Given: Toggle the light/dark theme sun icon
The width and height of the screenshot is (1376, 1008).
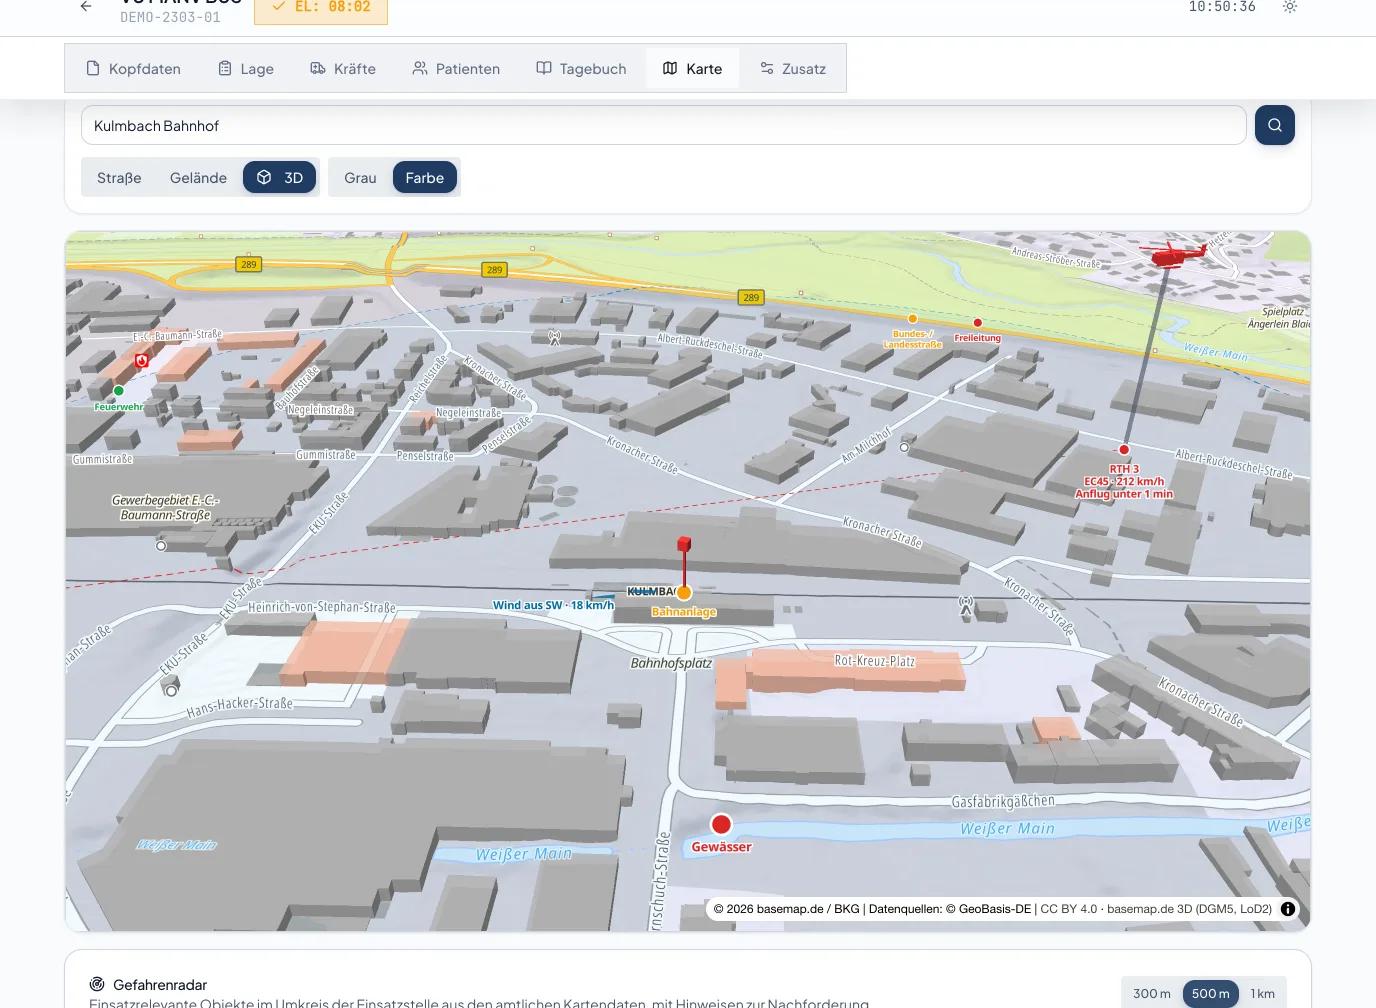Looking at the screenshot, I should tap(1290, 7).
